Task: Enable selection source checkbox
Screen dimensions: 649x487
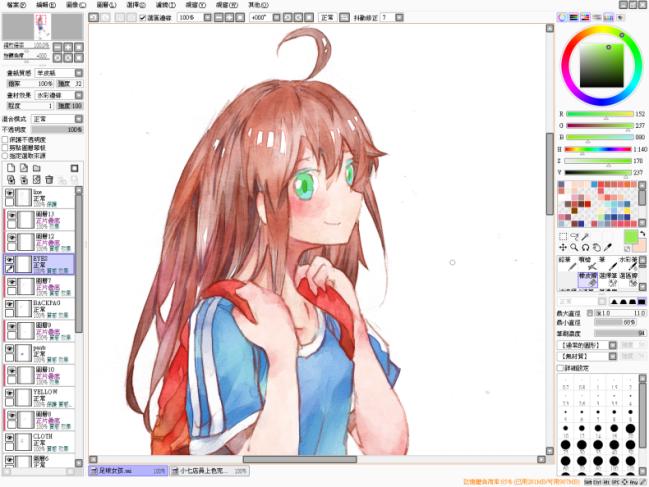Action: [x=5, y=156]
